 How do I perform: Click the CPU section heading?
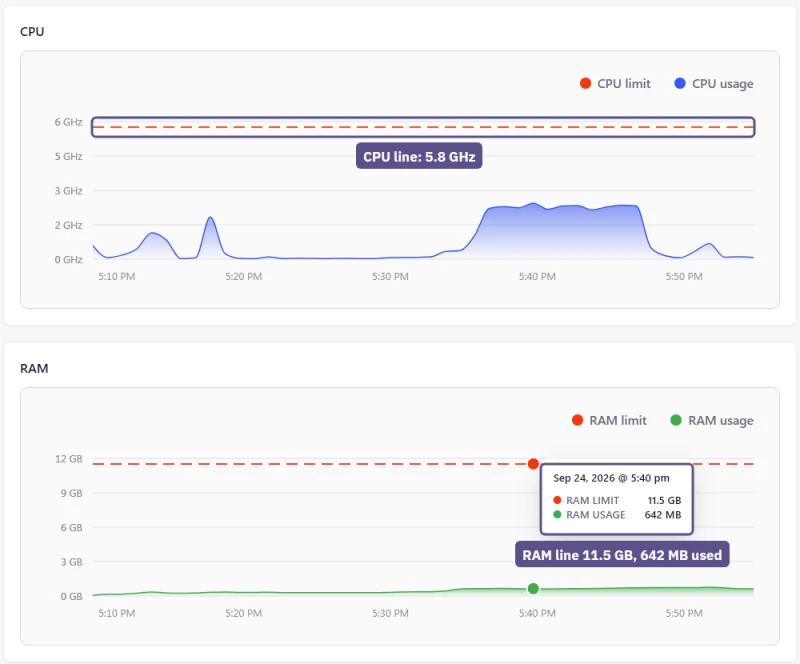pos(32,32)
